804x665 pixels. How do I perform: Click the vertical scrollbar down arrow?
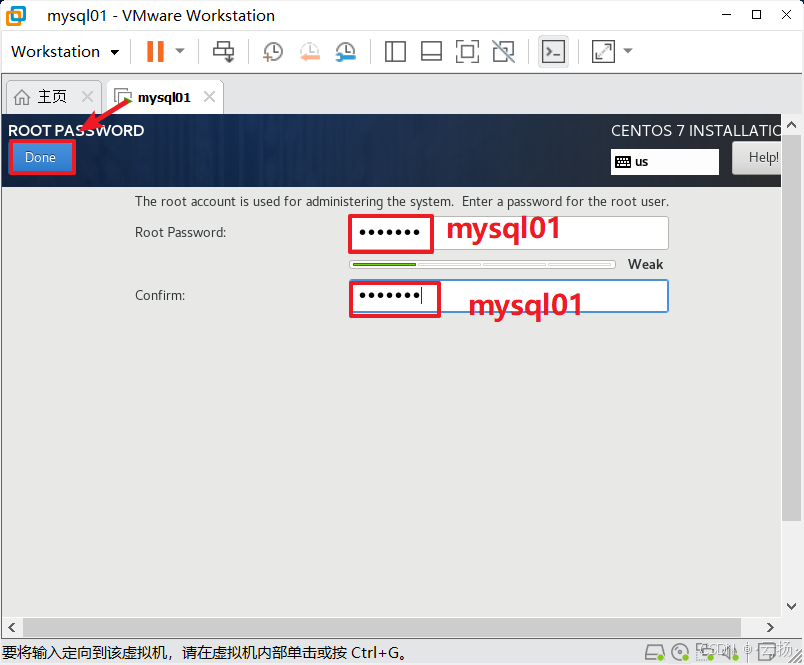[x=791, y=606]
